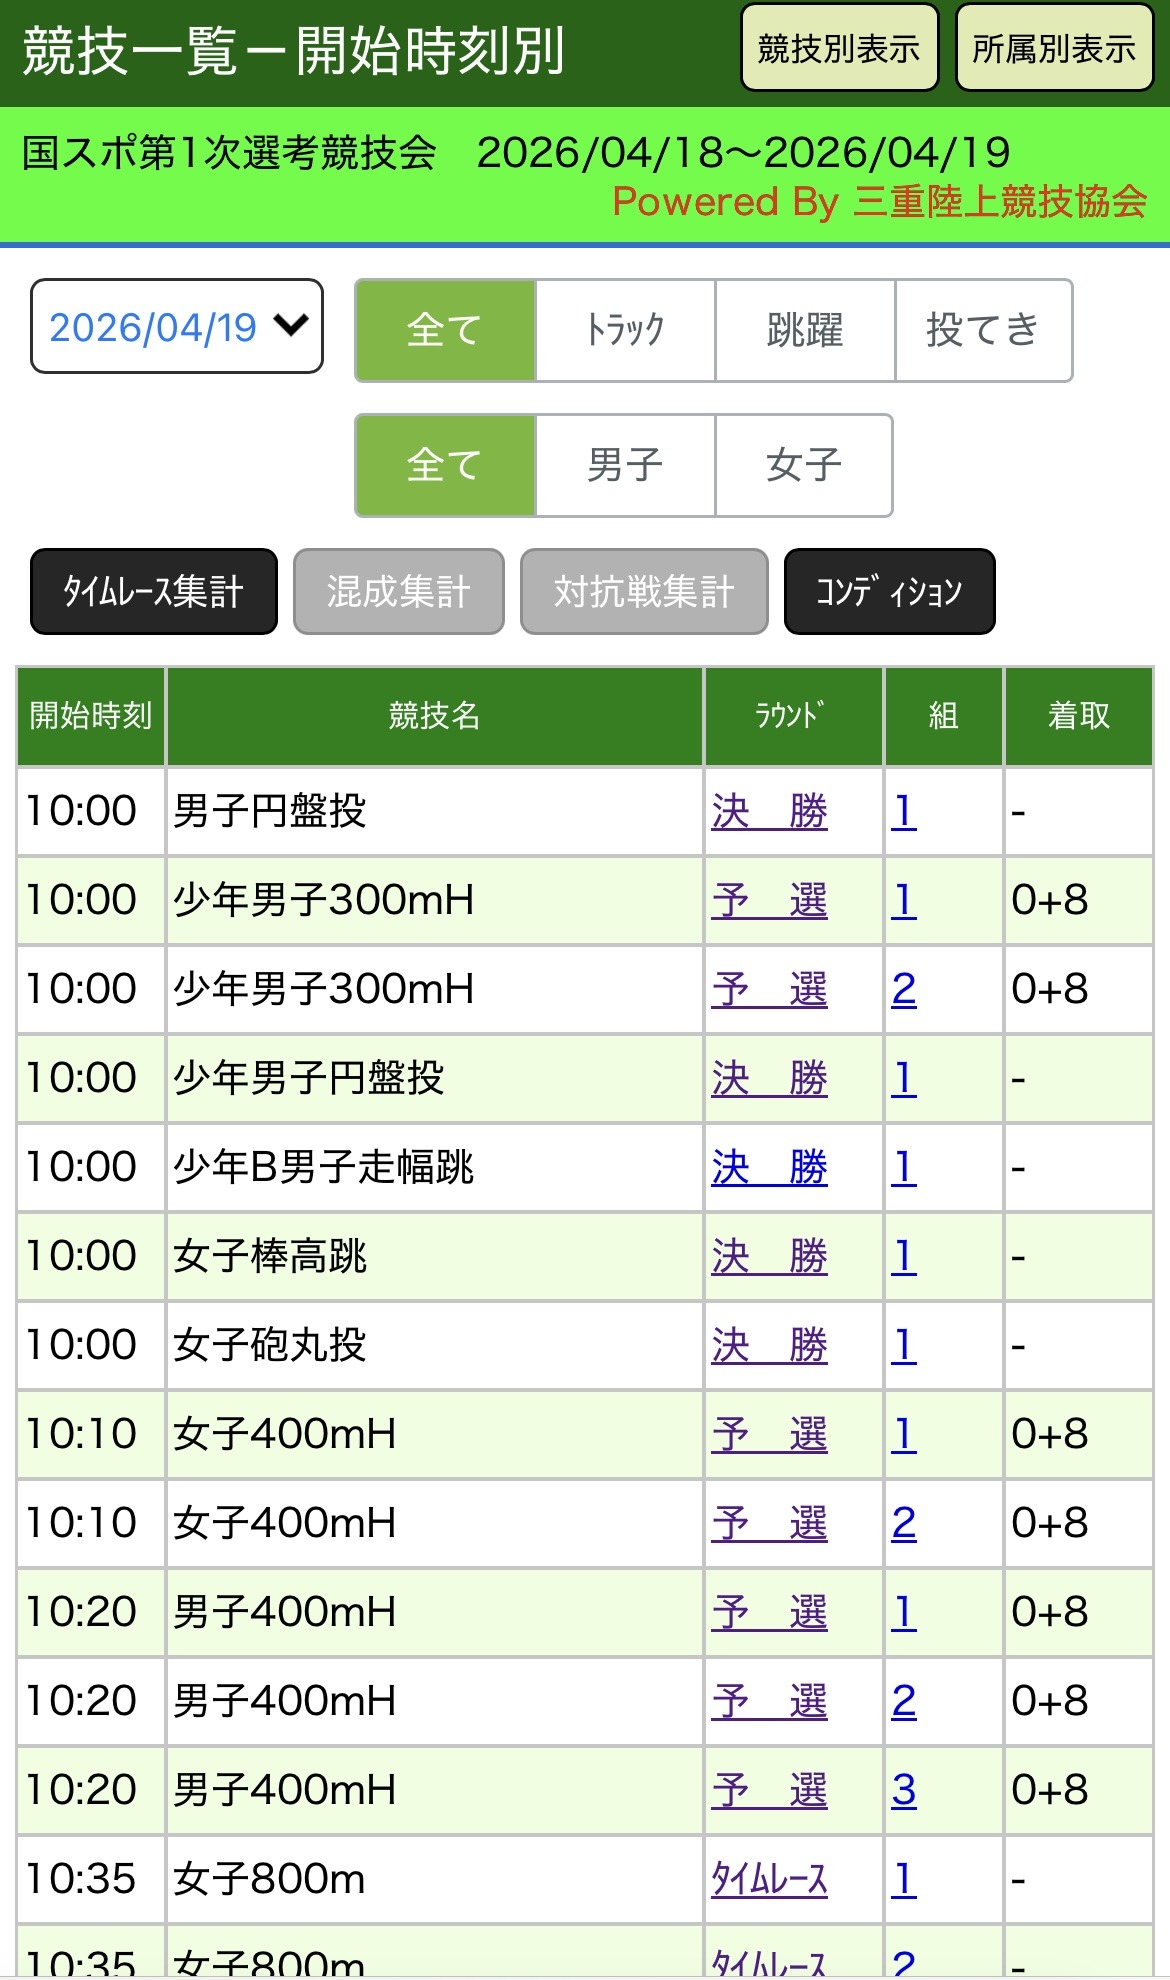Select the 男子 gender filter
Viewport: 1170px width, 1980px height.
click(625, 465)
